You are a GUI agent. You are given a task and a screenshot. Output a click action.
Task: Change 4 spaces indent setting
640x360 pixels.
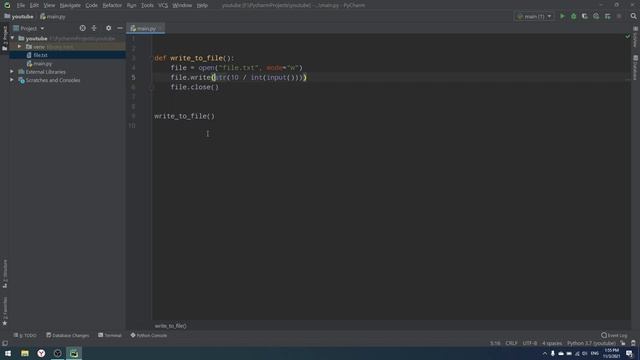tap(552, 343)
